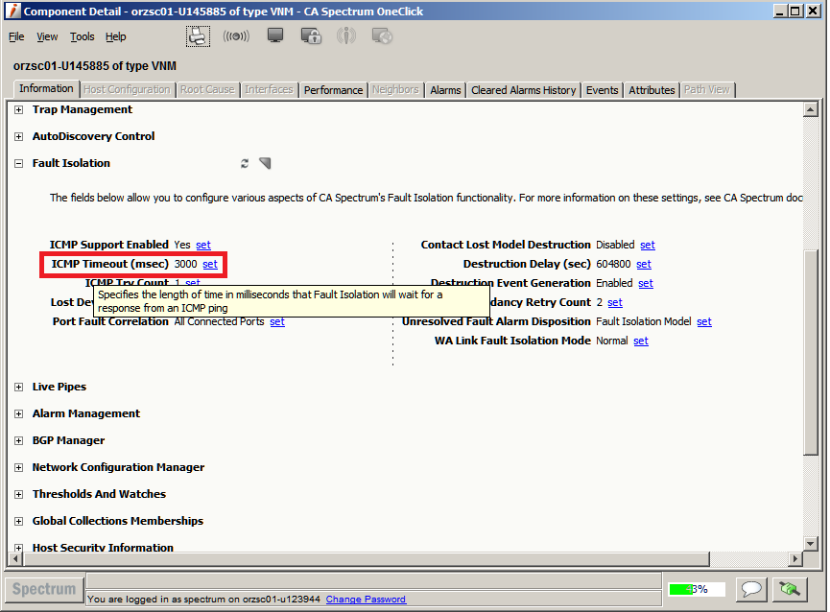Open the locked-monitor toolbar icon
Screen dimensions: 830x612
click(310, 36)
